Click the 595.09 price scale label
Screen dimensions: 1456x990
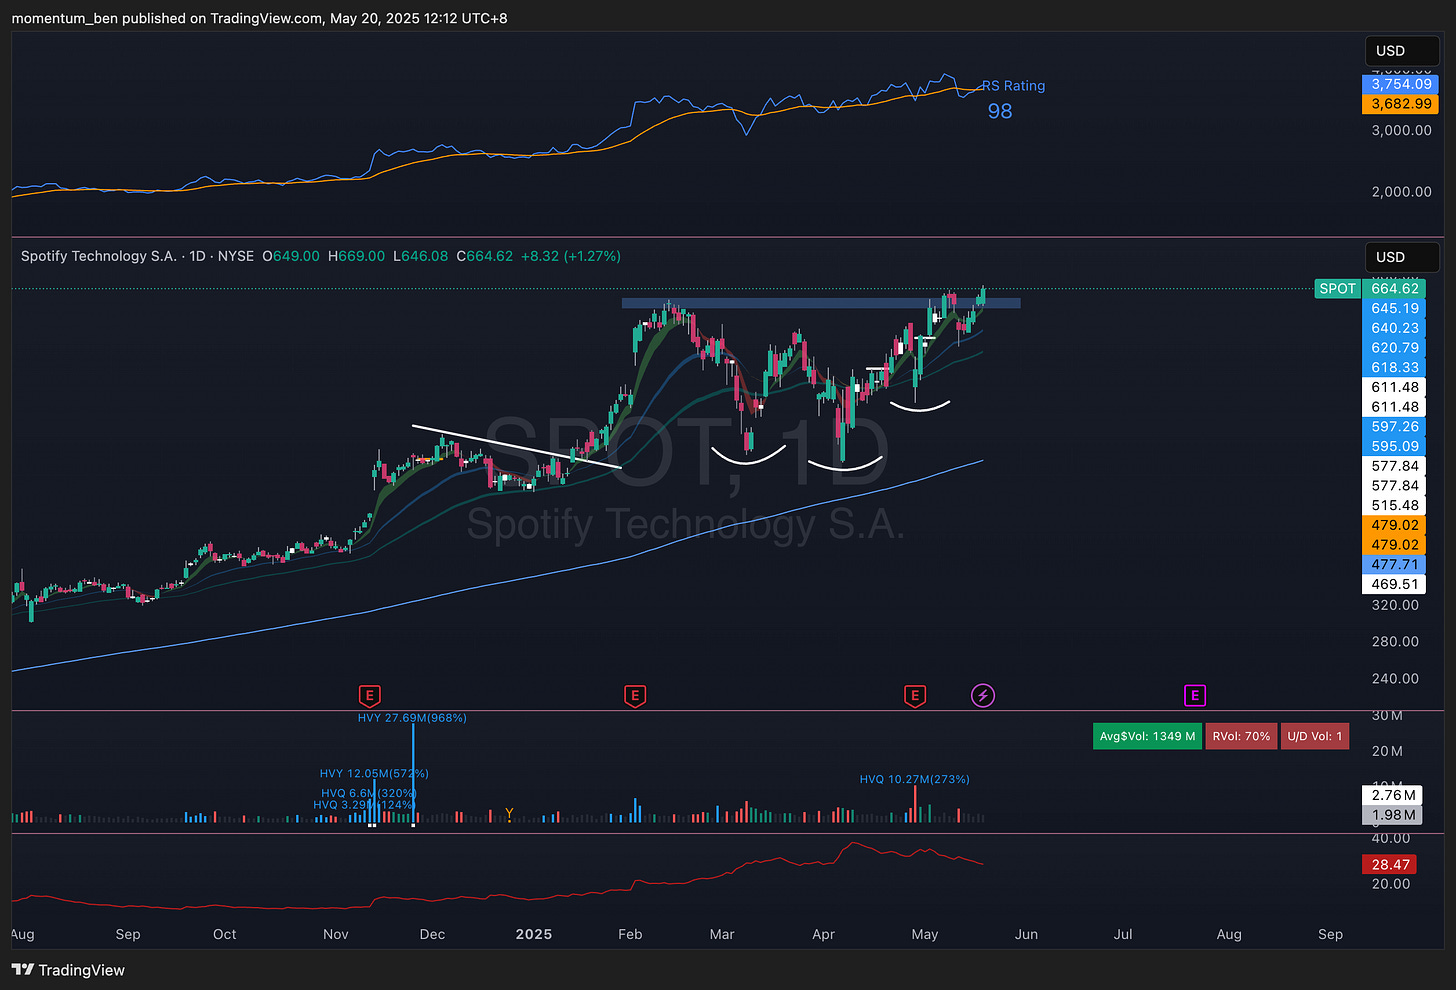coord(1394,447)
